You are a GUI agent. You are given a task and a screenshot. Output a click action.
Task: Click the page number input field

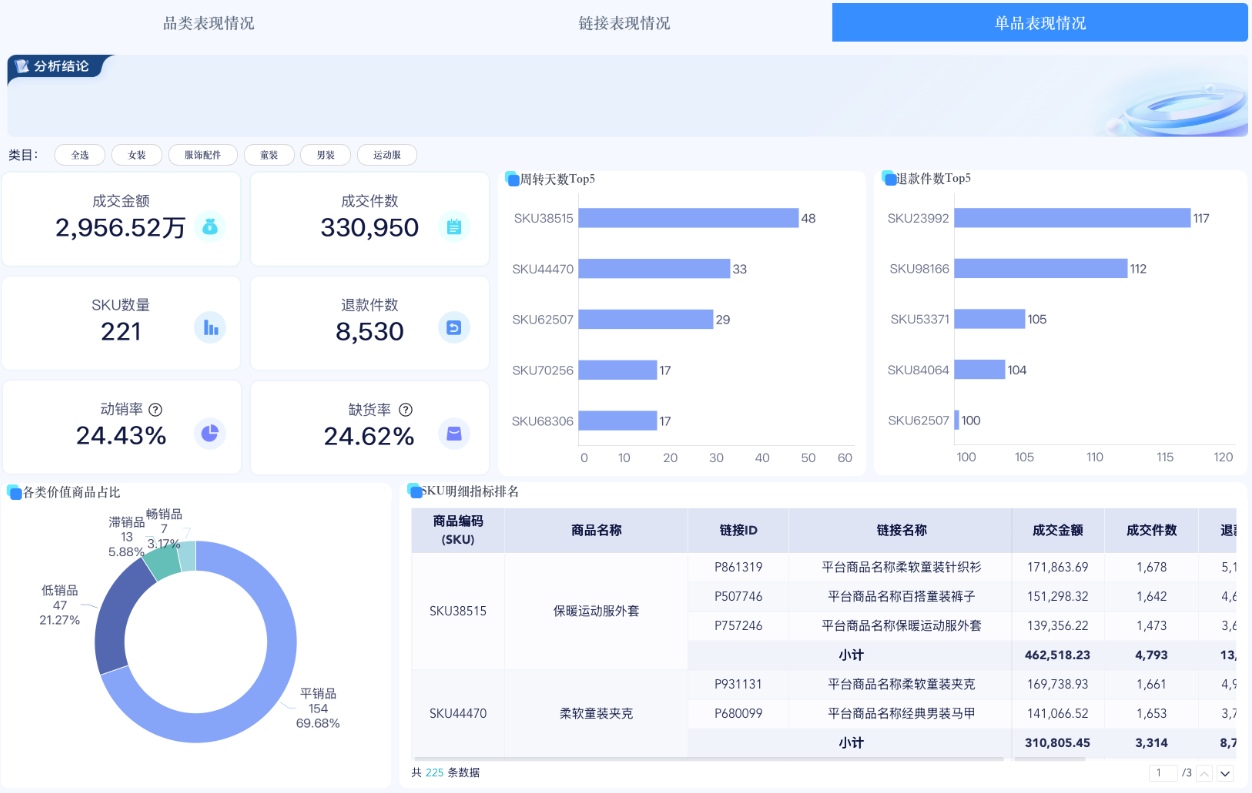[x=1163, y=773]
